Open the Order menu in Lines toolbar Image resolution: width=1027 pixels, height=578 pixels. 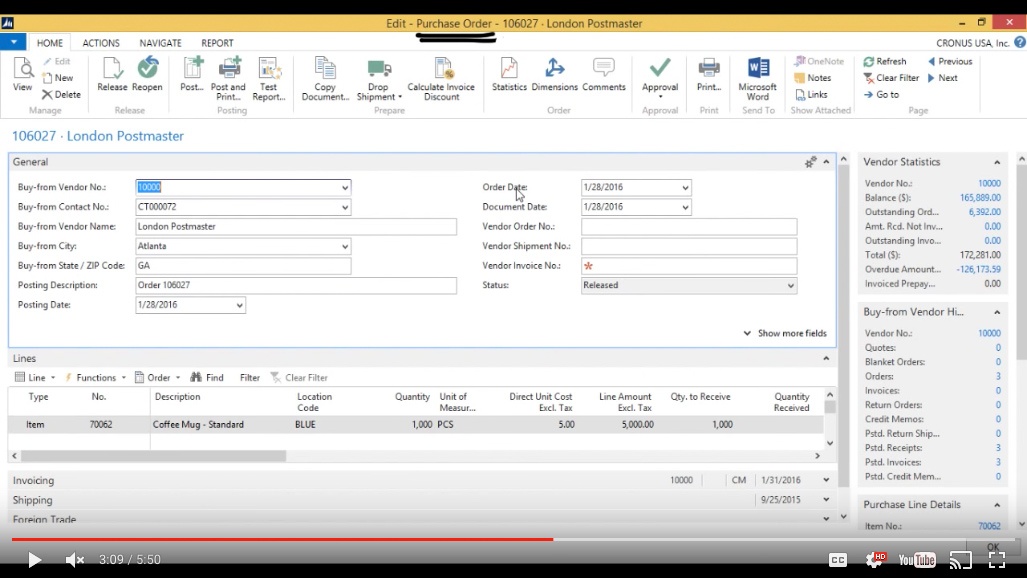click(x=158, y=377)
